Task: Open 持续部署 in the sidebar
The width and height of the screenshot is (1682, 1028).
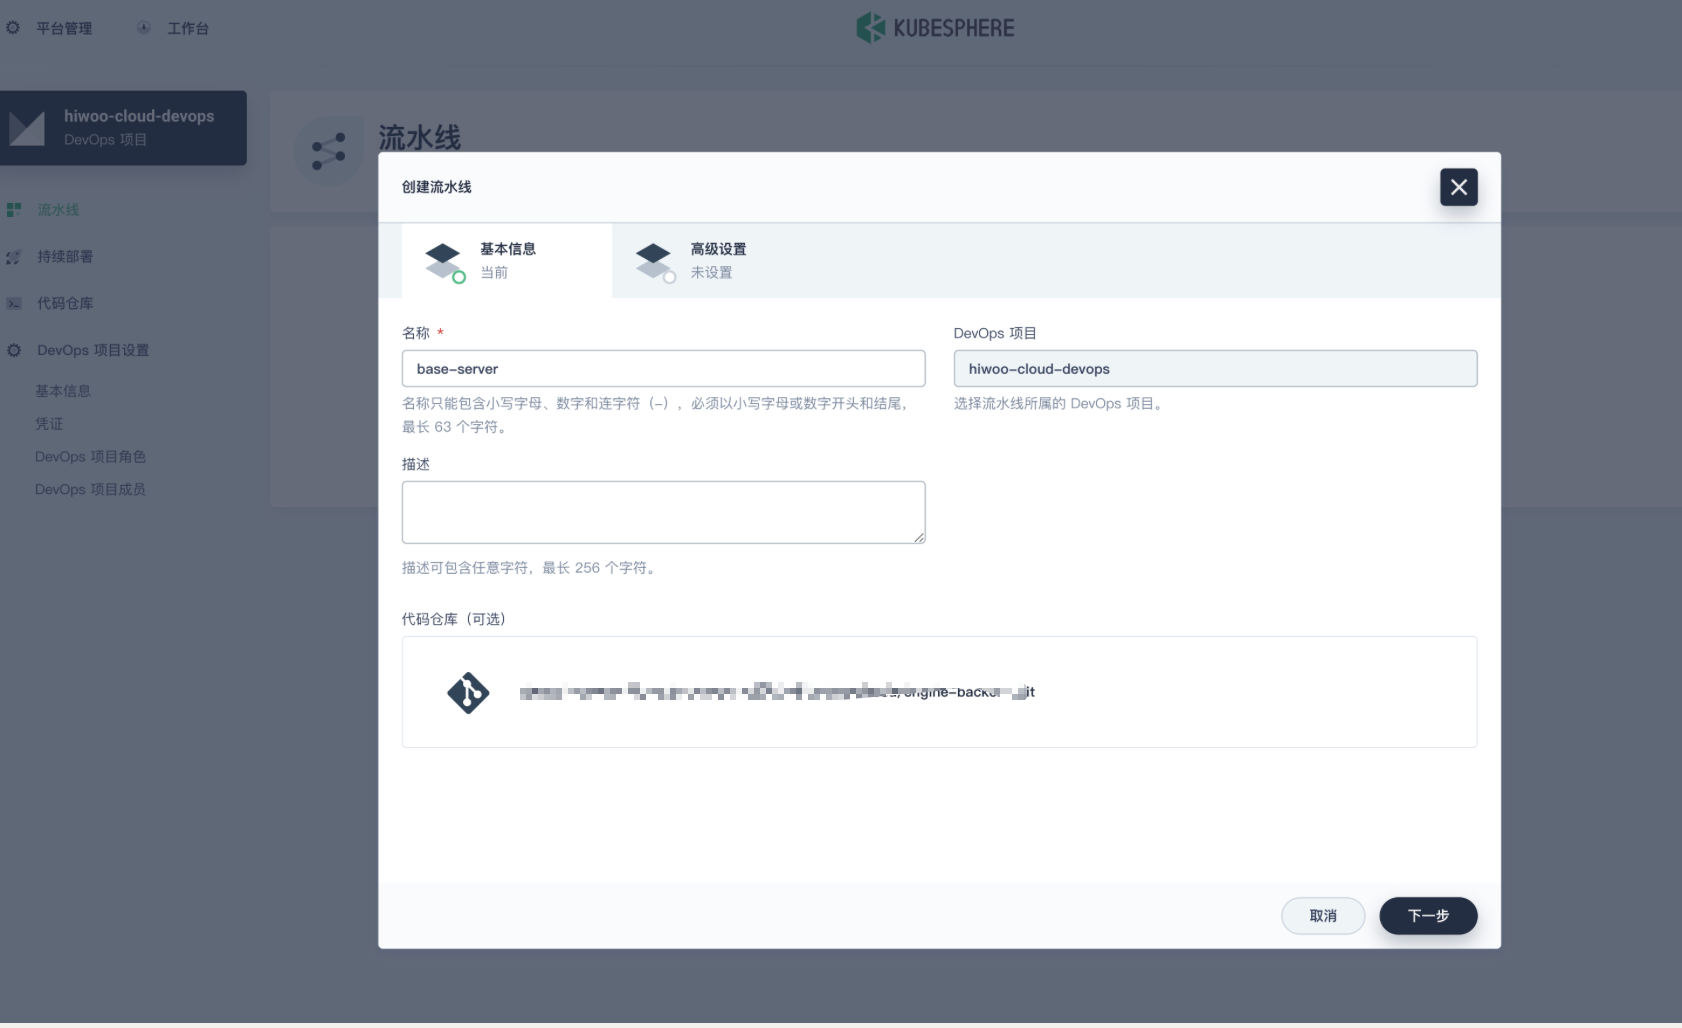Action: click(65, 257)
